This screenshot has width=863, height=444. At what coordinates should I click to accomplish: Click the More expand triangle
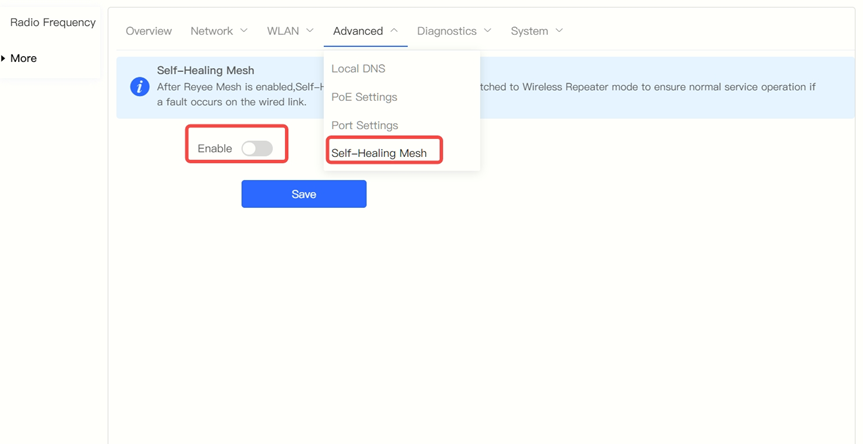pyautogui.click(x=4, y=58)
